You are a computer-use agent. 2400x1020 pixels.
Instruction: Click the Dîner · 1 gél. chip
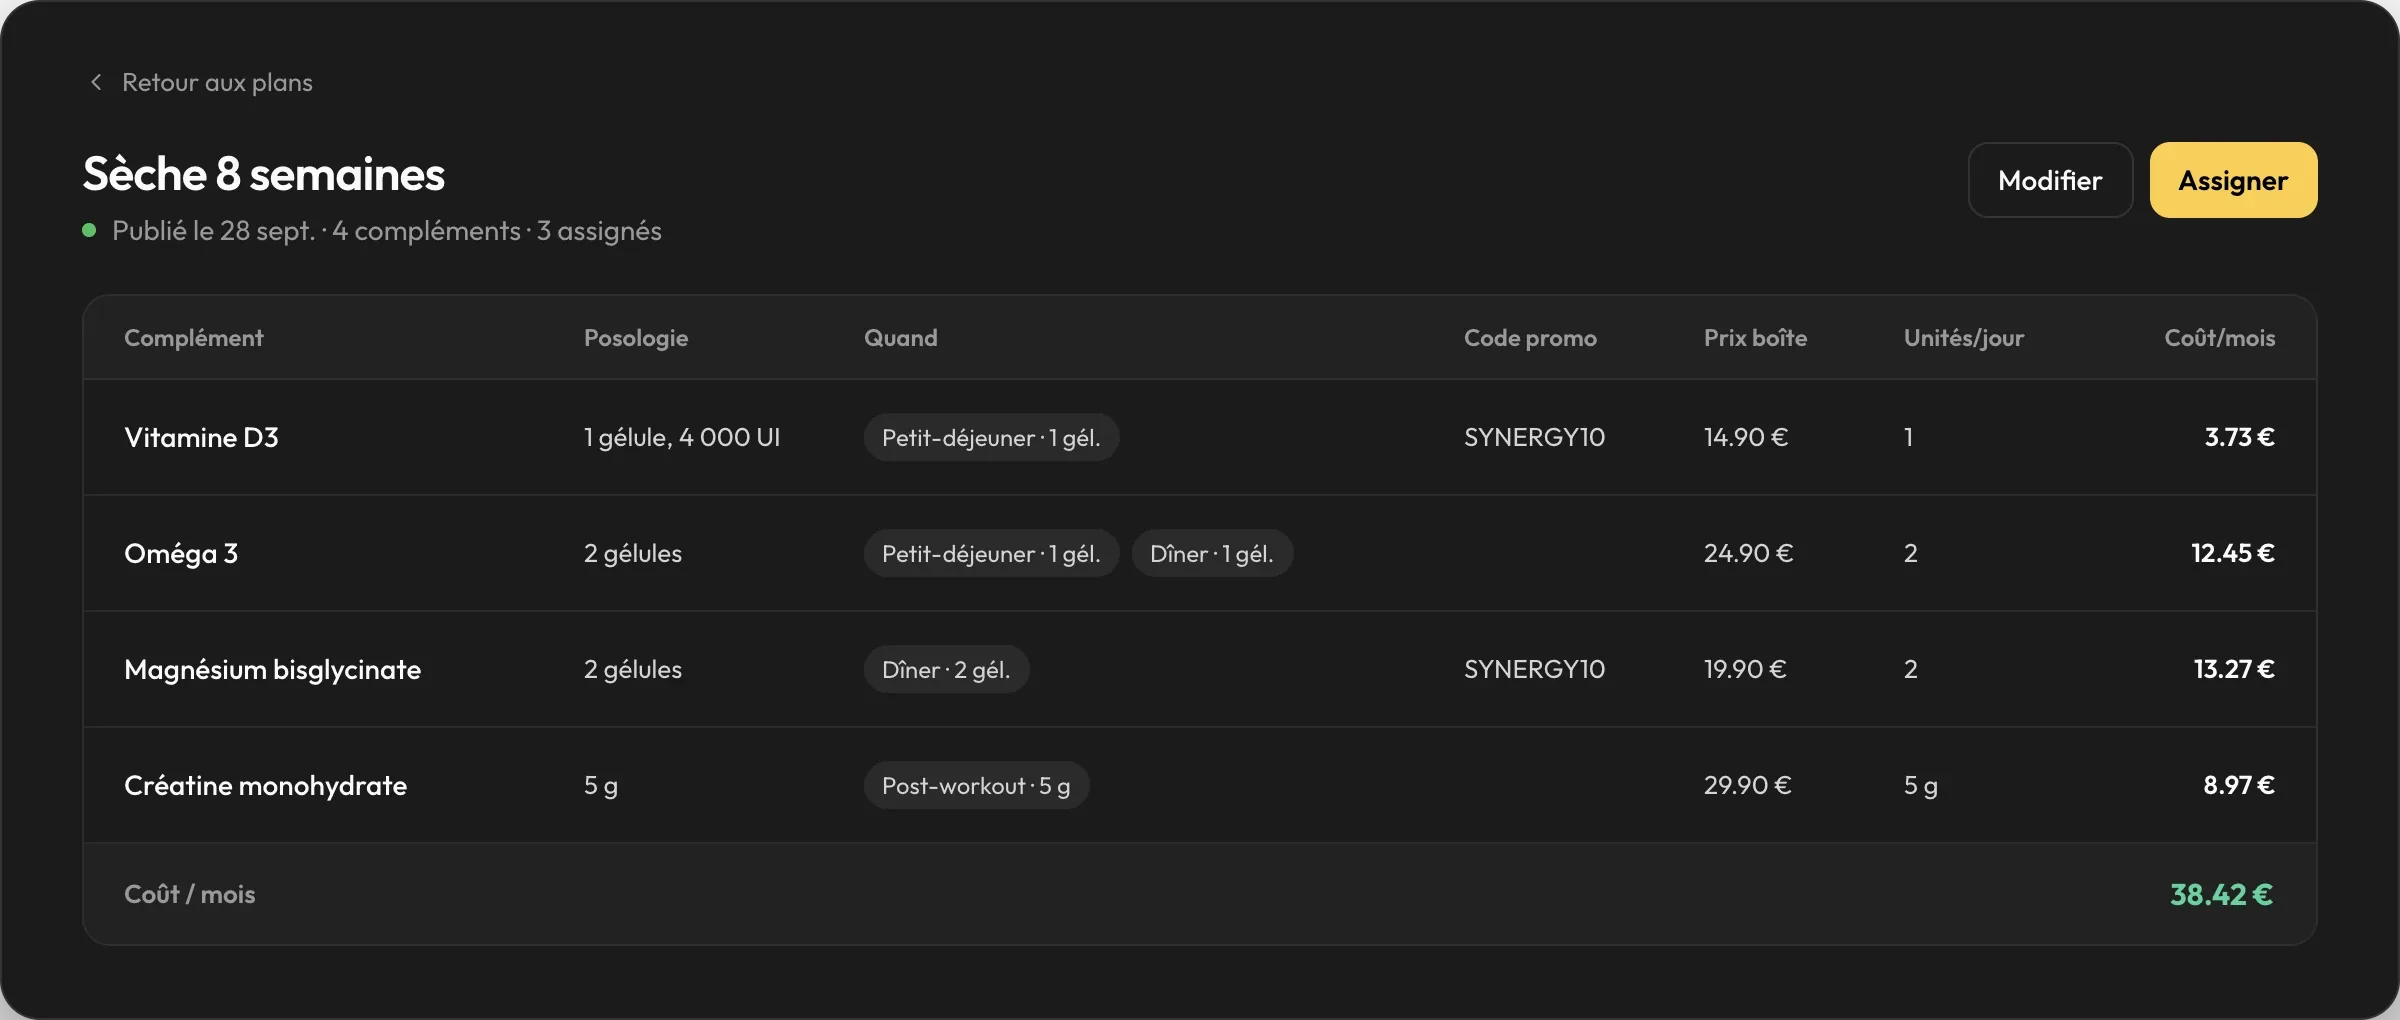pos(1212,553)
